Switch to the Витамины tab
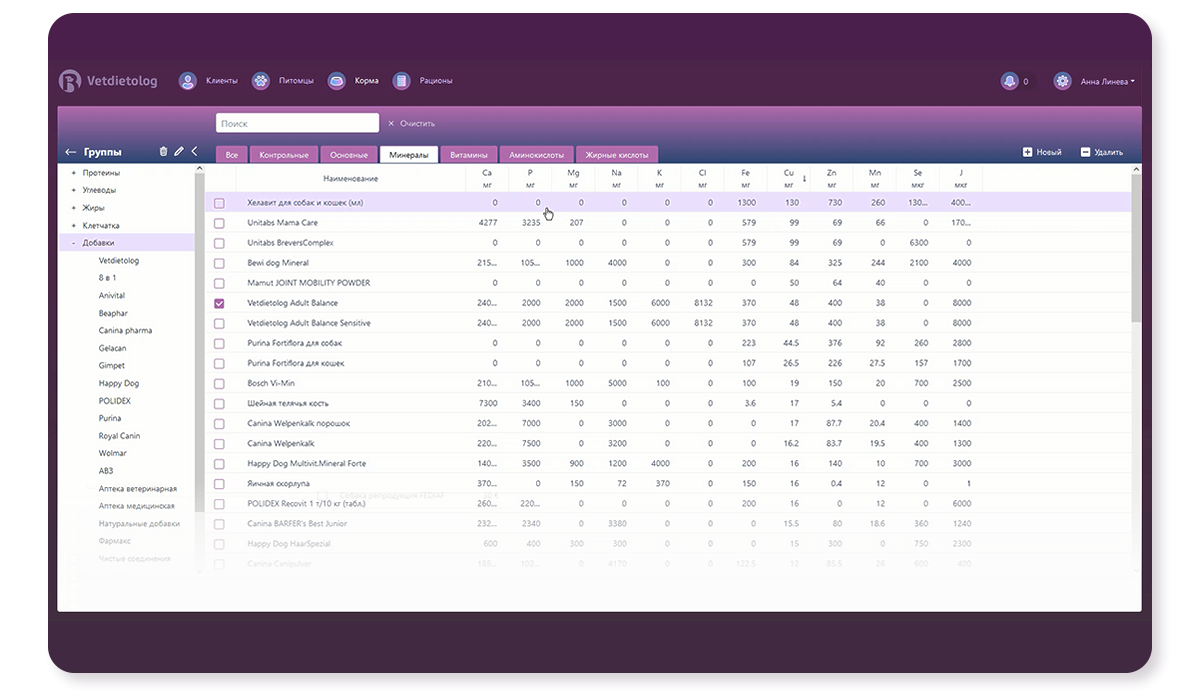This screenshot has width=1200, height=700. coord(468,155)
